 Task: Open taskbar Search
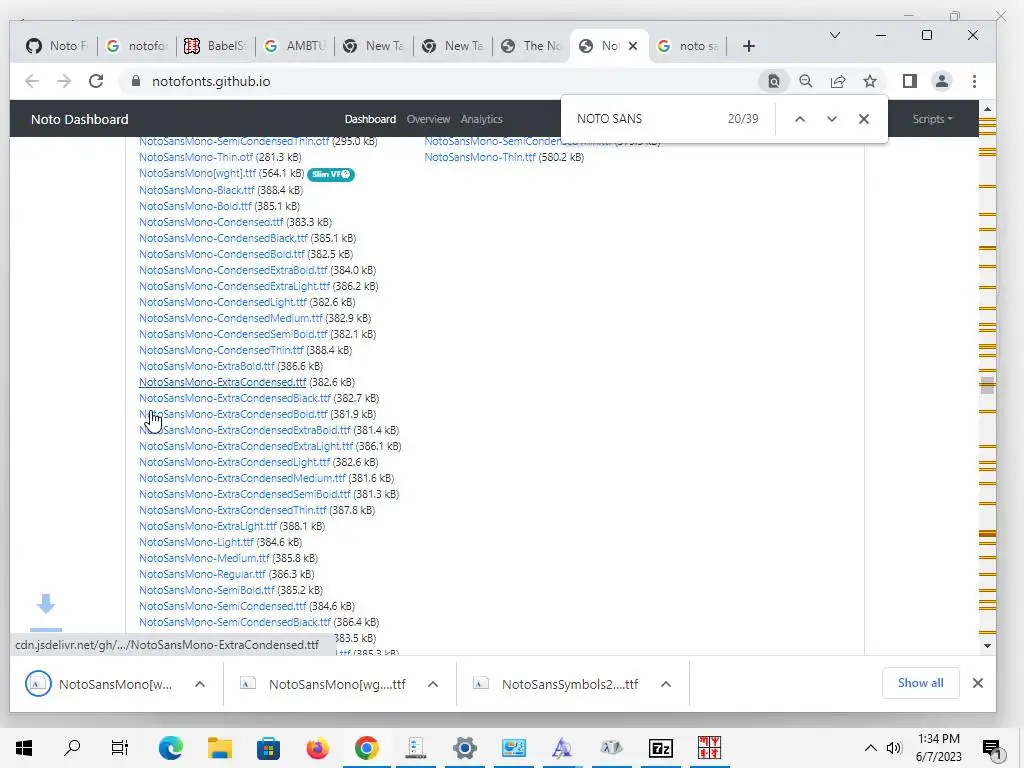(72, 748)
